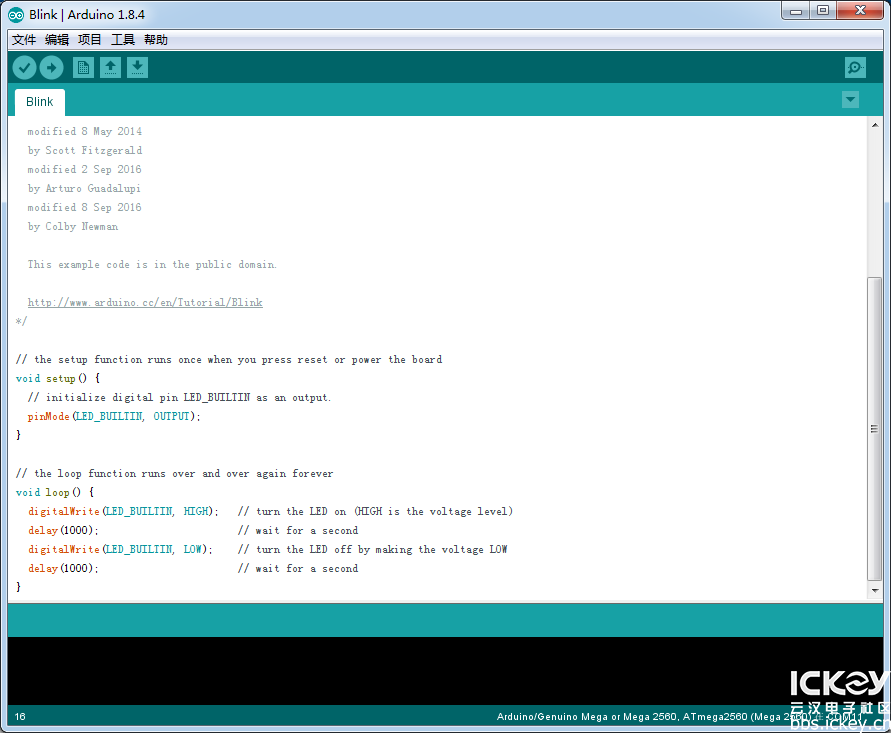
Task: Open the 编辑 menu
Action: tap(57, 40)
